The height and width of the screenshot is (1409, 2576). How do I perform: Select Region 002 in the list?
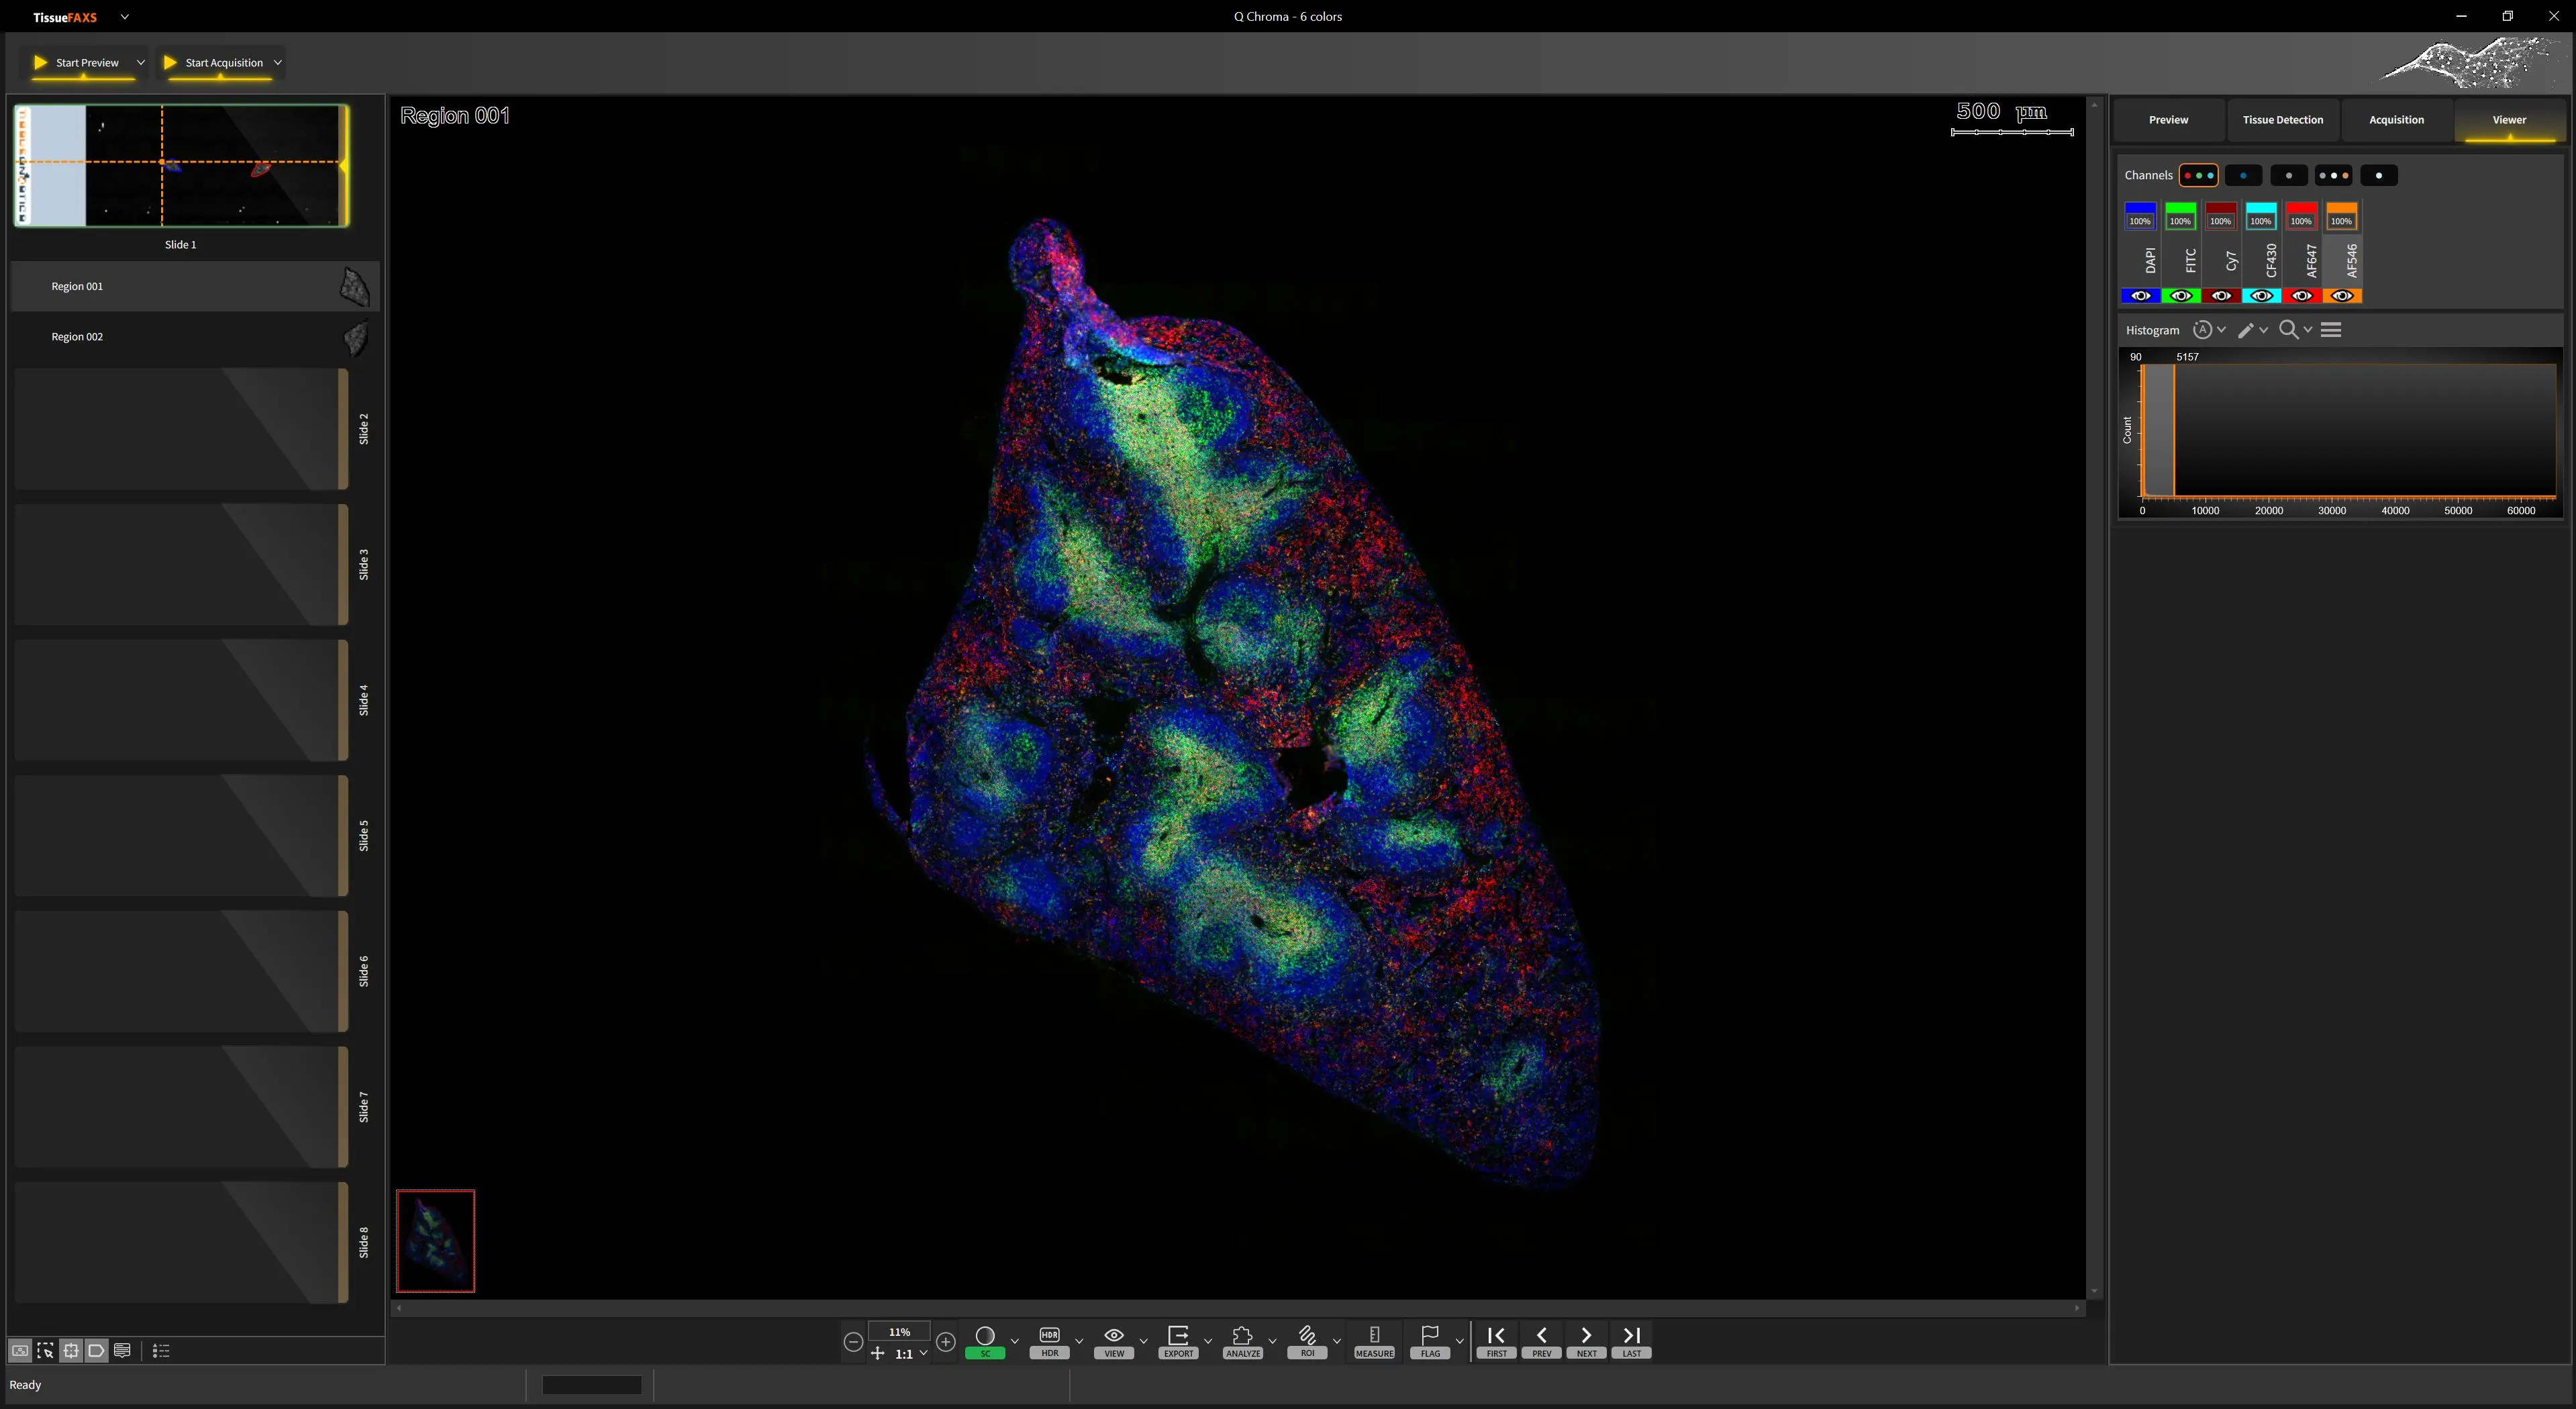click(x=77, y=337)
